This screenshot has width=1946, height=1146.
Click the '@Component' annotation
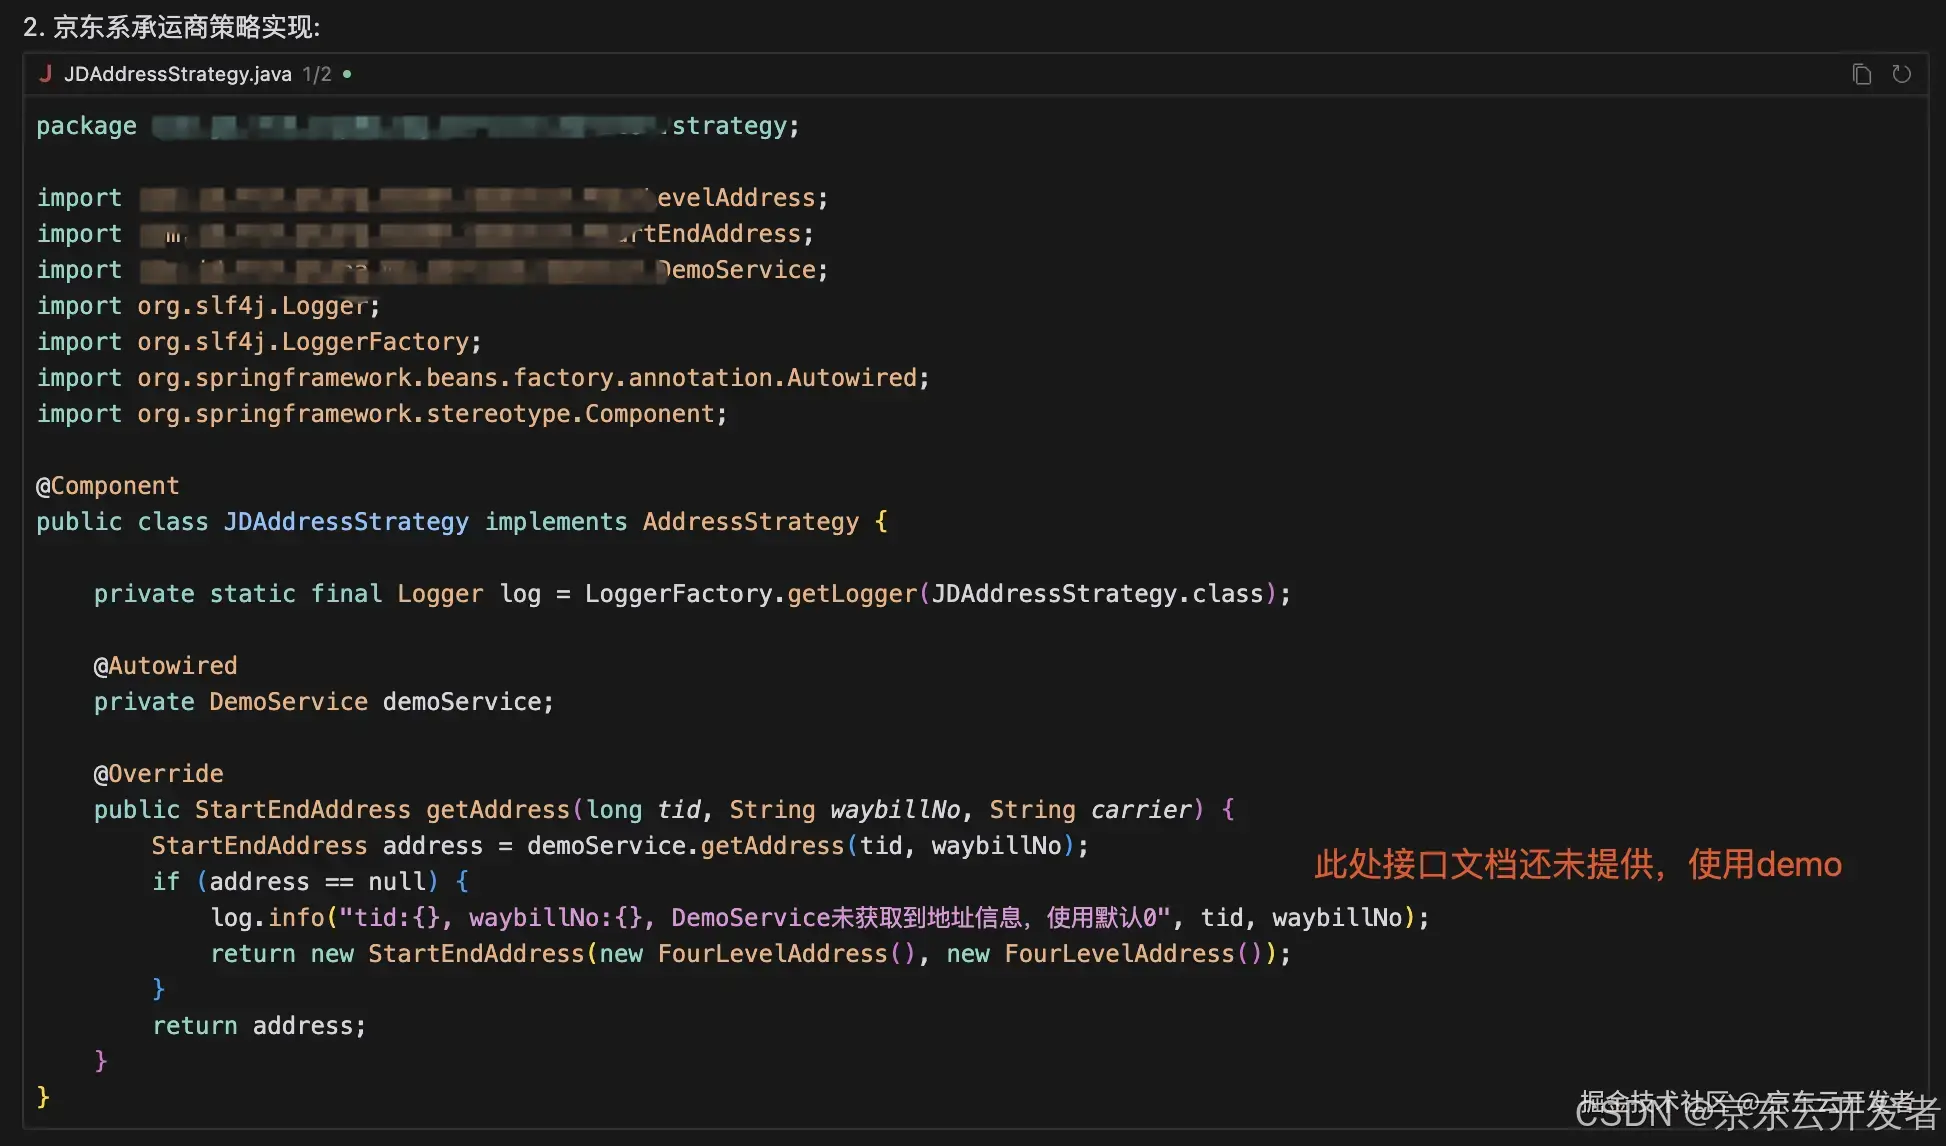[108, 486]
